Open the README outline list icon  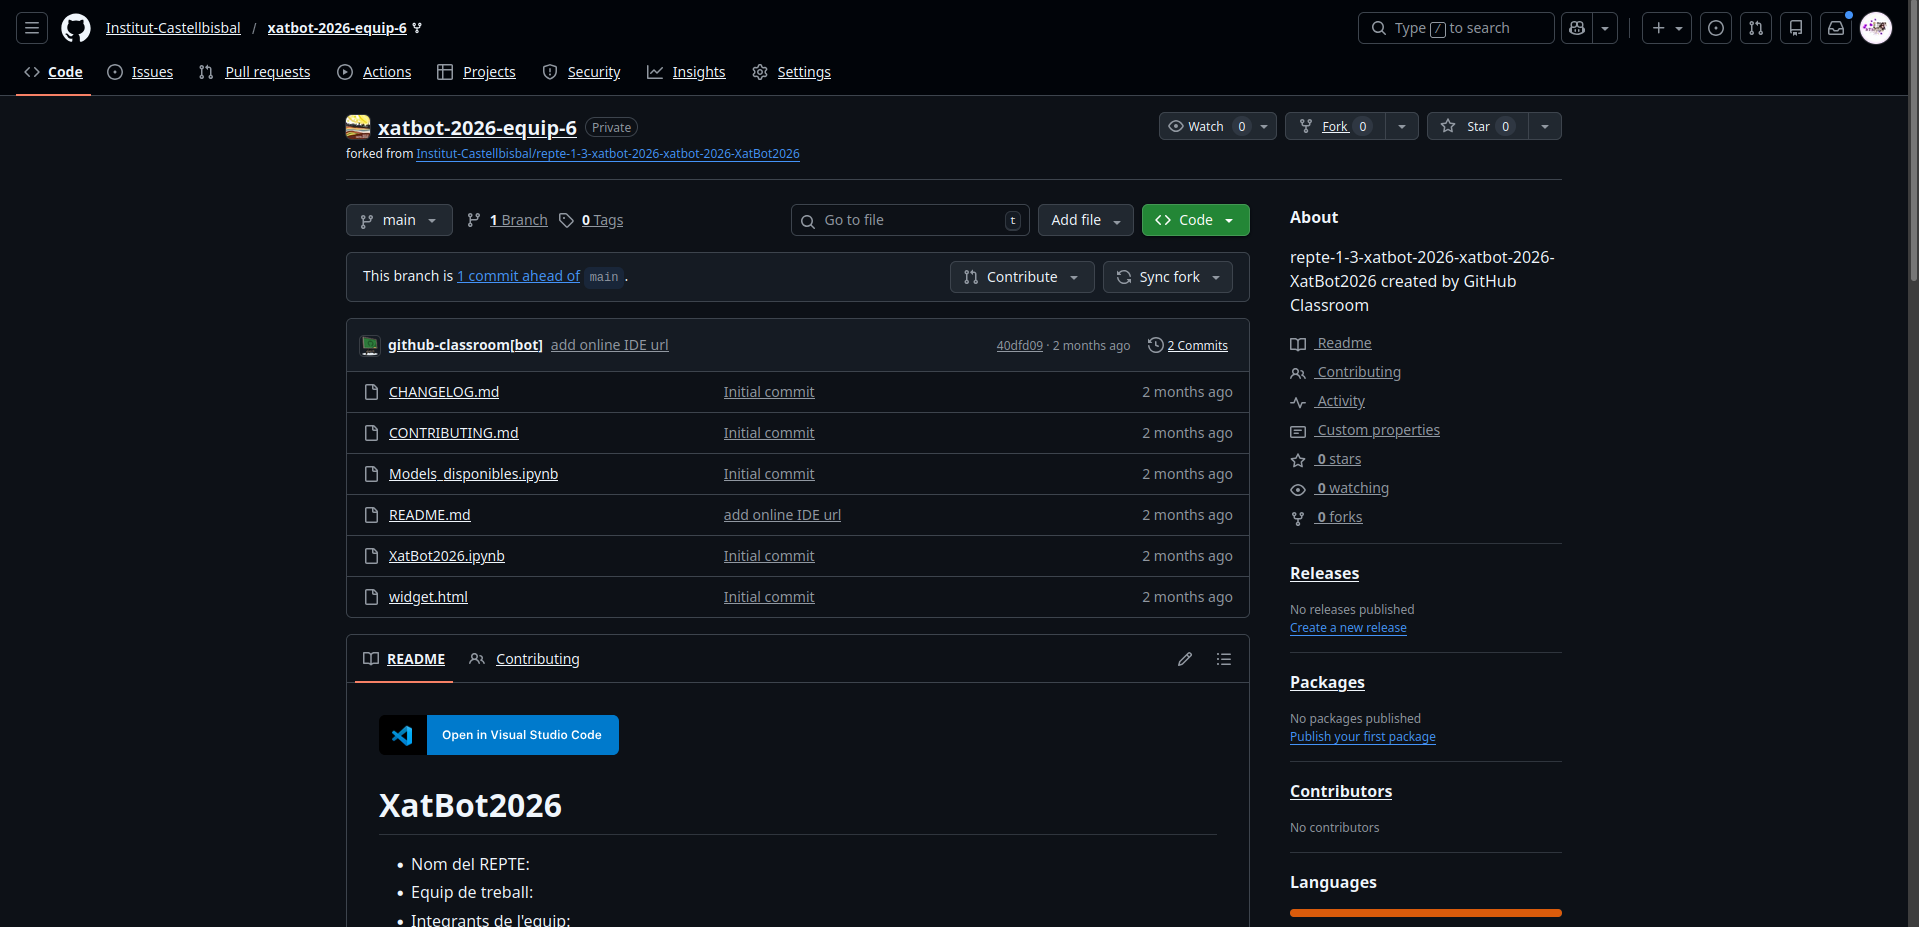(x=1224, y=659)
